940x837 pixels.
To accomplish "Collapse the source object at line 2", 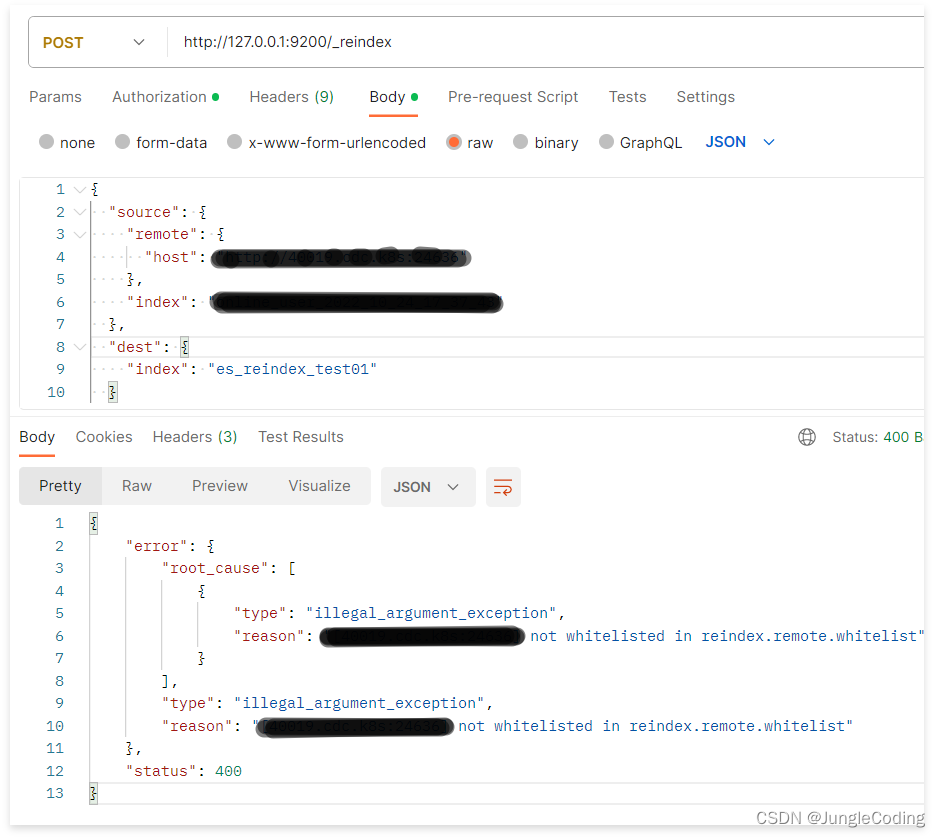I will [79, 211].
